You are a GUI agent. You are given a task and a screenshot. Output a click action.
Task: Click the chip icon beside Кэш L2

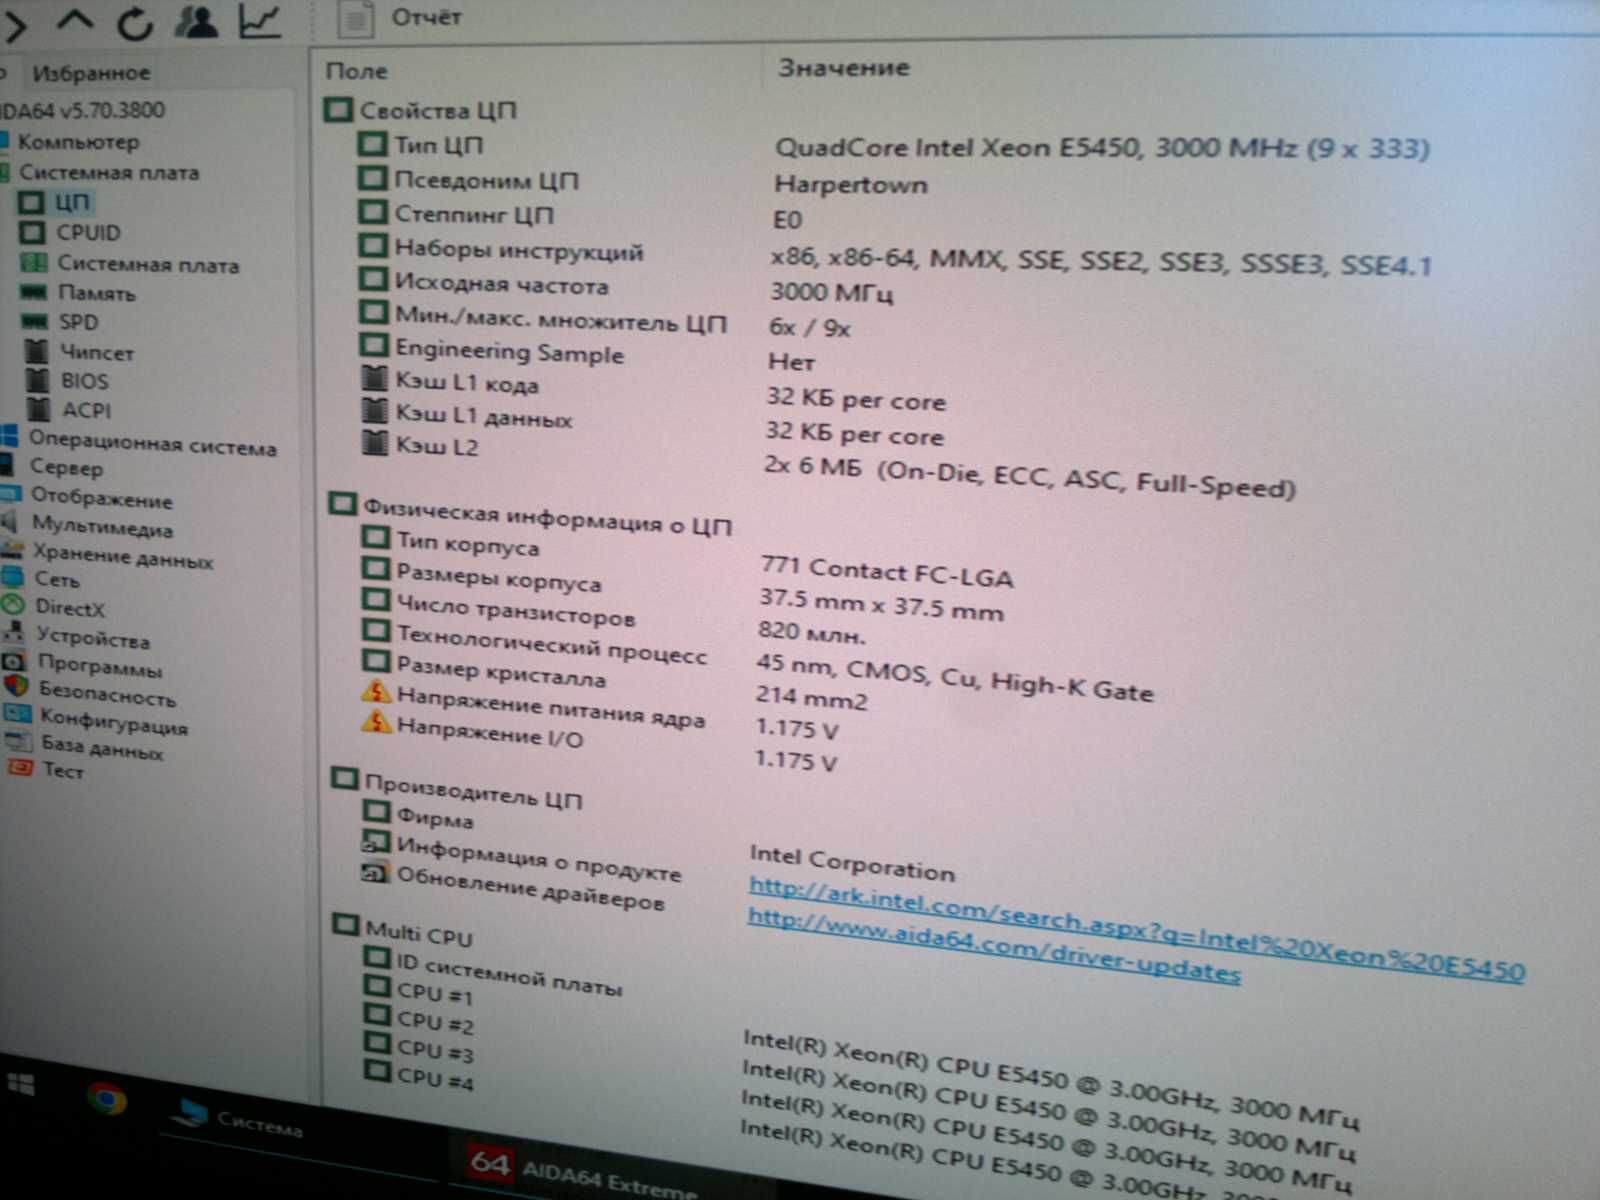pos(374,442)
